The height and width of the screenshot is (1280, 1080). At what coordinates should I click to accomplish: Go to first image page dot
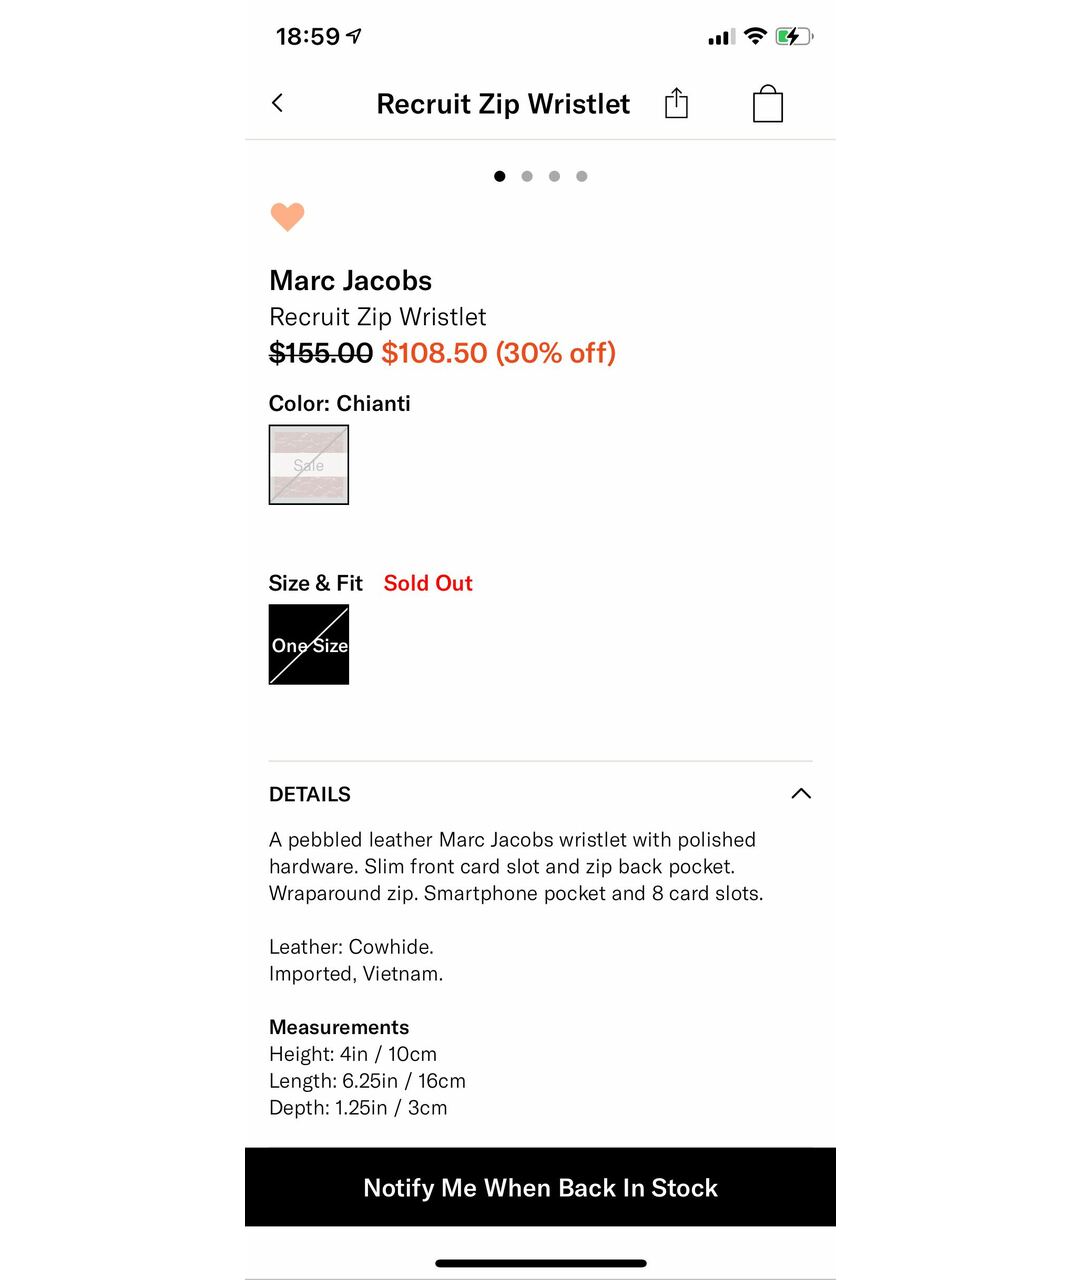tap(499, 177)
